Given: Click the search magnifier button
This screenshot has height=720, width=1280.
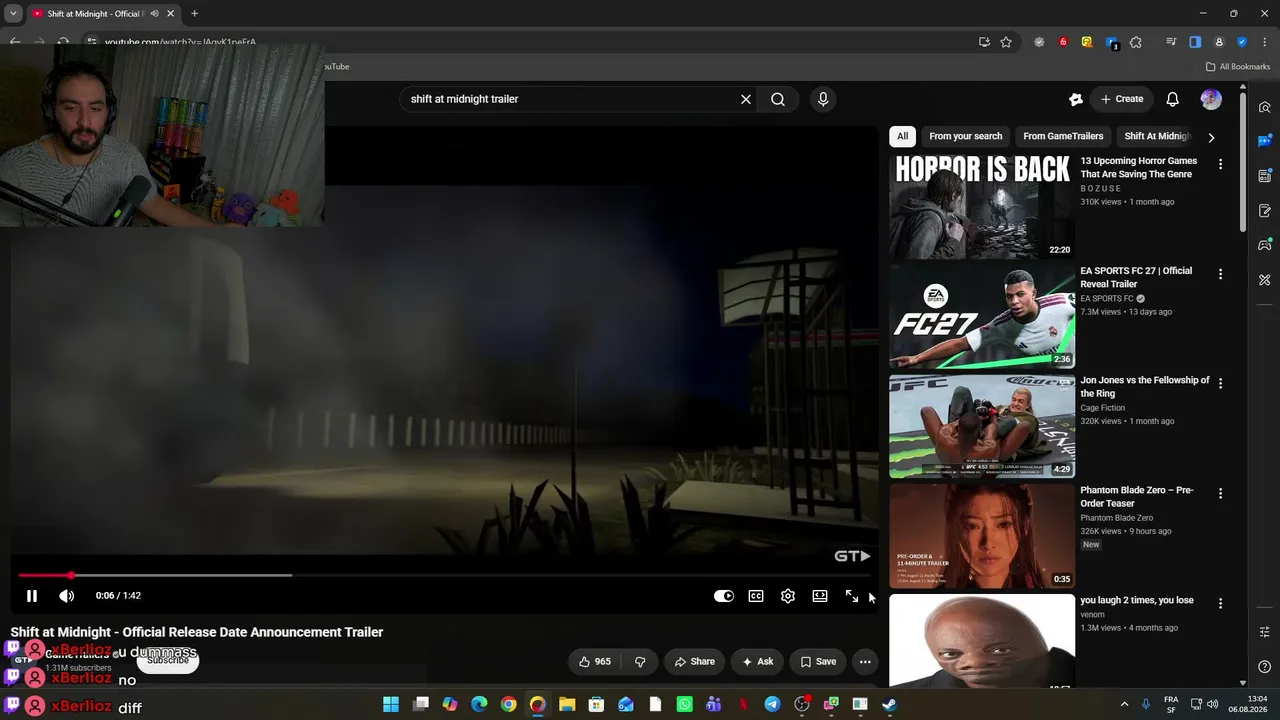Looking at the screenshot, I should coord(778,99).
